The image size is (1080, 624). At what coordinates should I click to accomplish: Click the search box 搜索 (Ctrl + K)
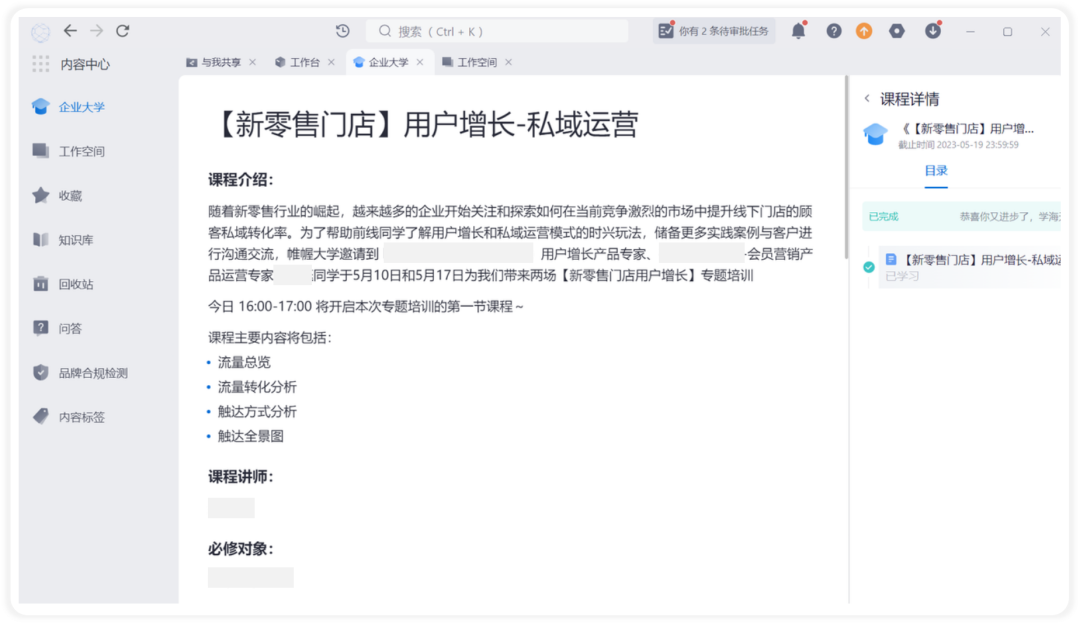point(497,31)
